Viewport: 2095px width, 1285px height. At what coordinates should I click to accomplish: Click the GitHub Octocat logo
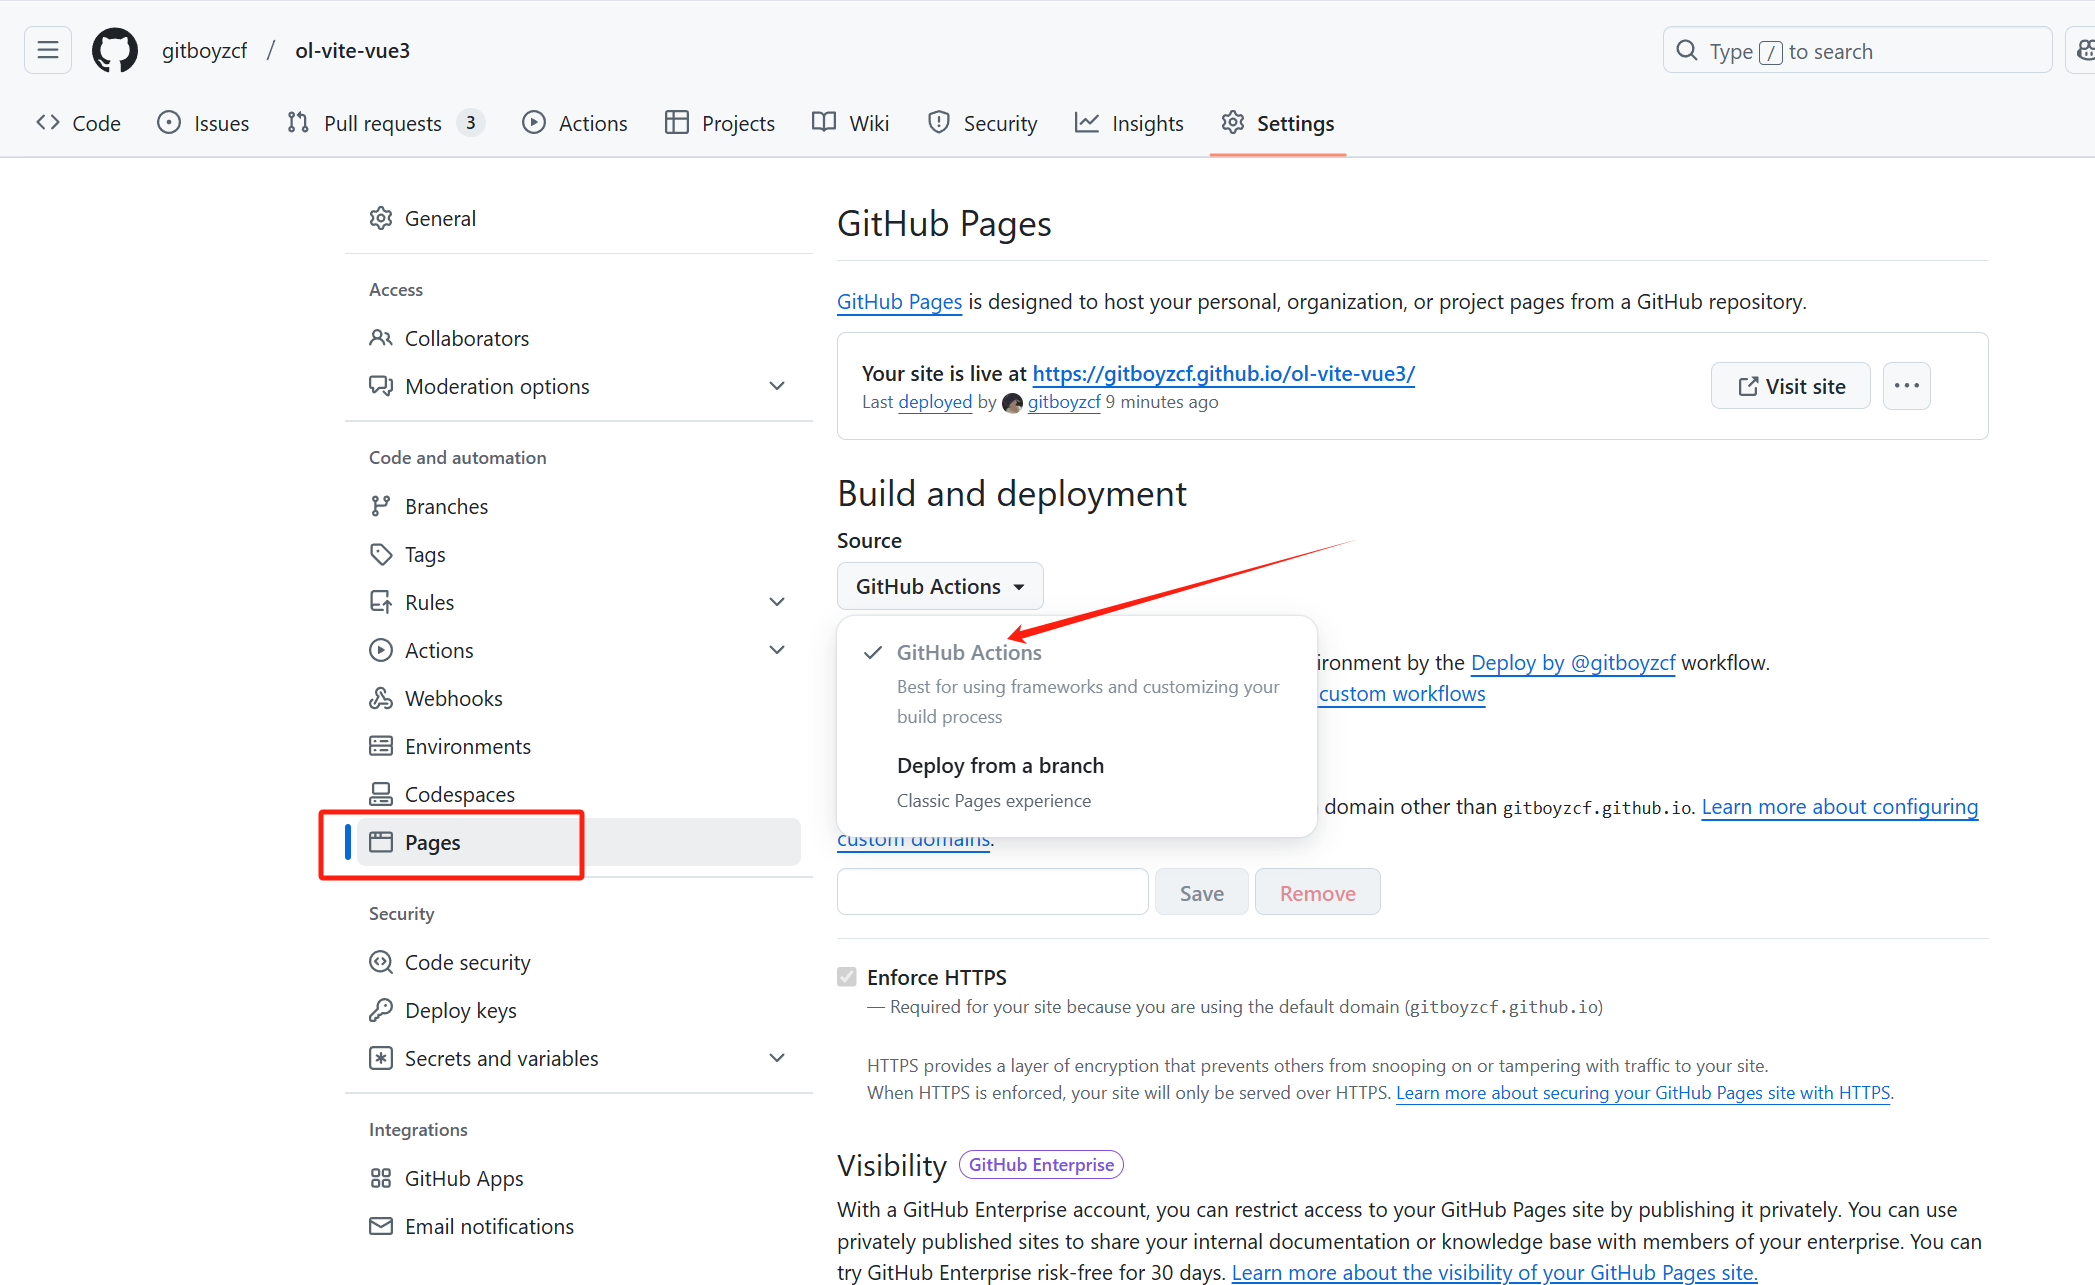(x=115, y=50)
